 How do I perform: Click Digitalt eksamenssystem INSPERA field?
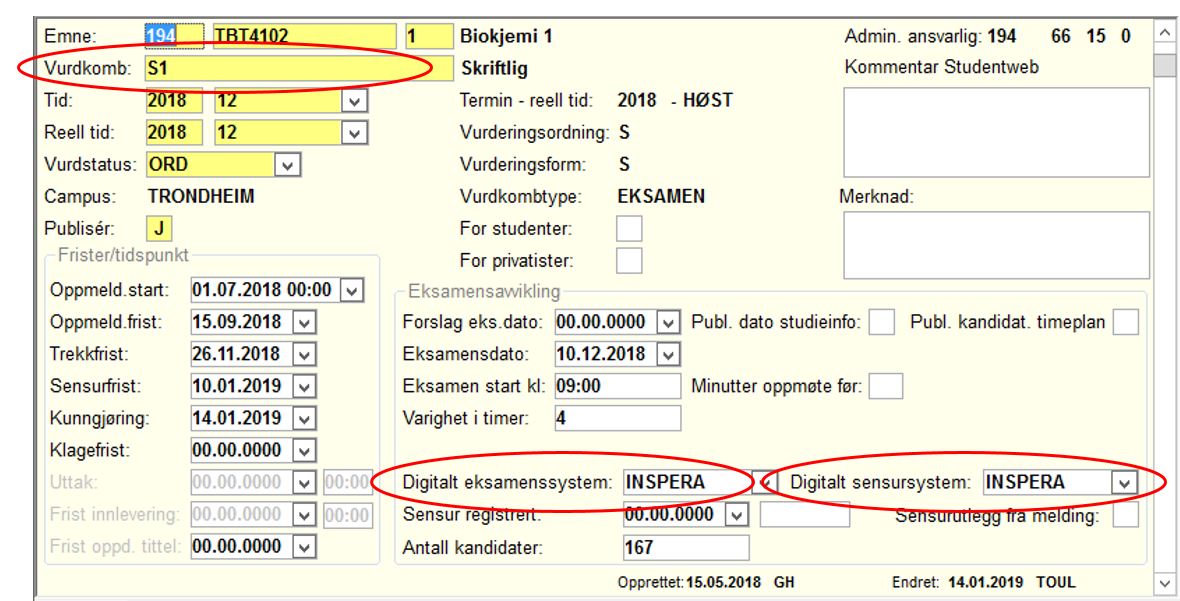coord(687,482)
